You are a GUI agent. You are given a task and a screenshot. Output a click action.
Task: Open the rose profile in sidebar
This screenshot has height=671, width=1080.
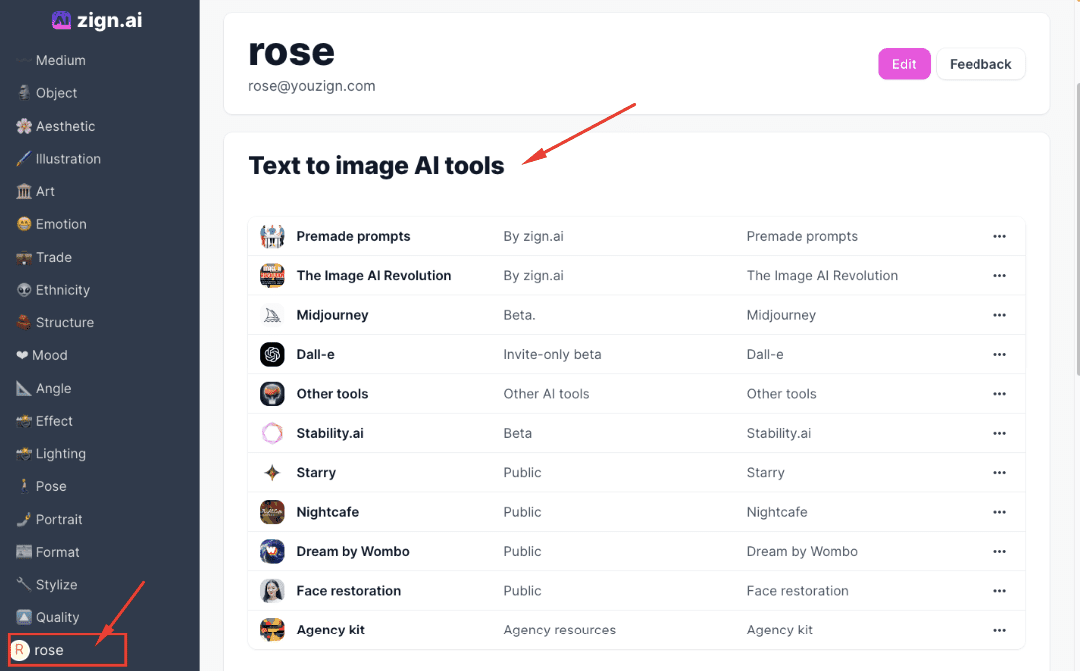point(48,650)
